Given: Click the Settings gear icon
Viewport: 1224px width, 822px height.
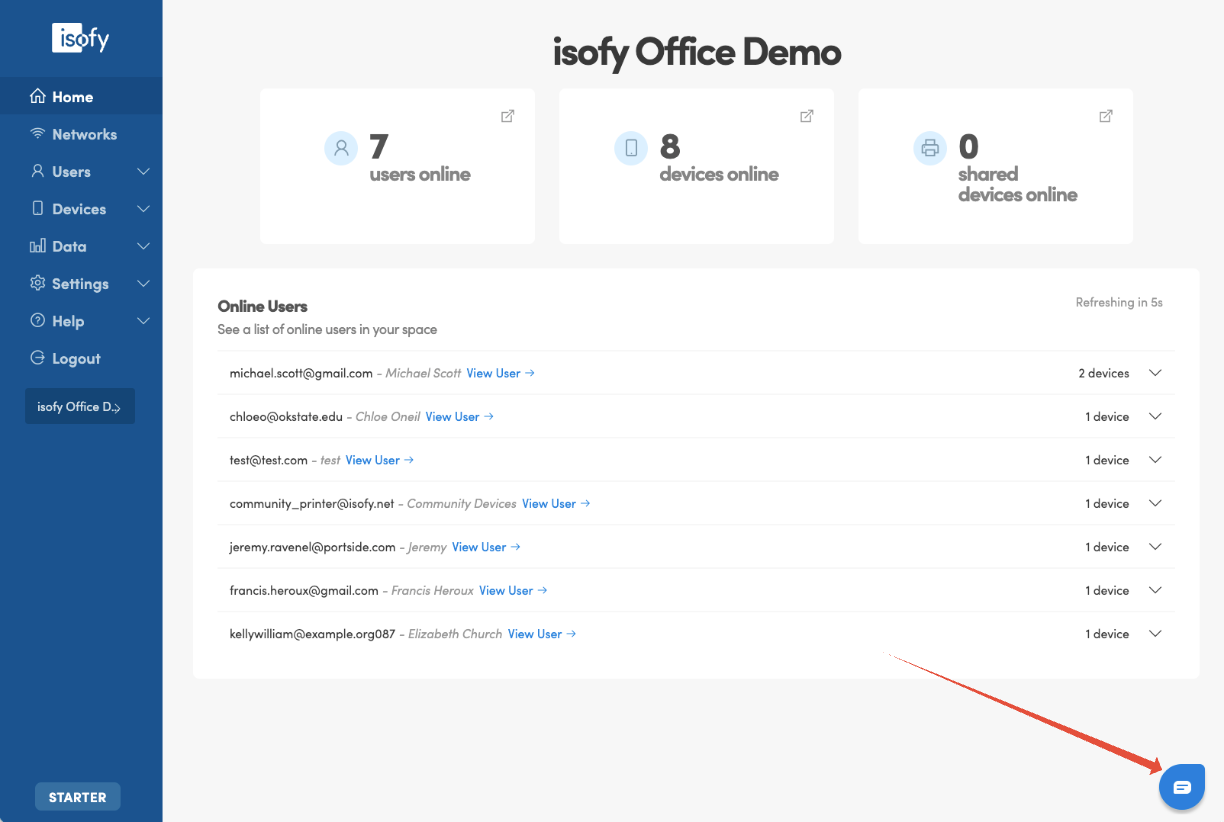Looking at the screenshot, I should click(38, 283).
